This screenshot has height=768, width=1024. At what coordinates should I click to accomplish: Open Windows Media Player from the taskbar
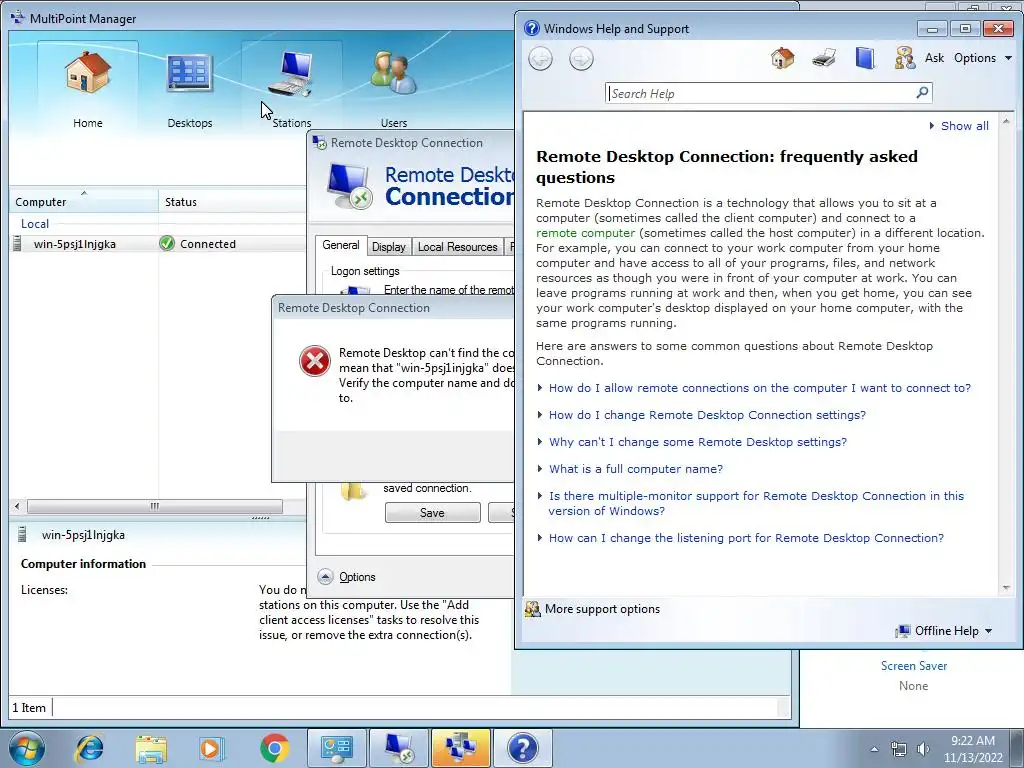pyautogui.click(x=212, y=748)
